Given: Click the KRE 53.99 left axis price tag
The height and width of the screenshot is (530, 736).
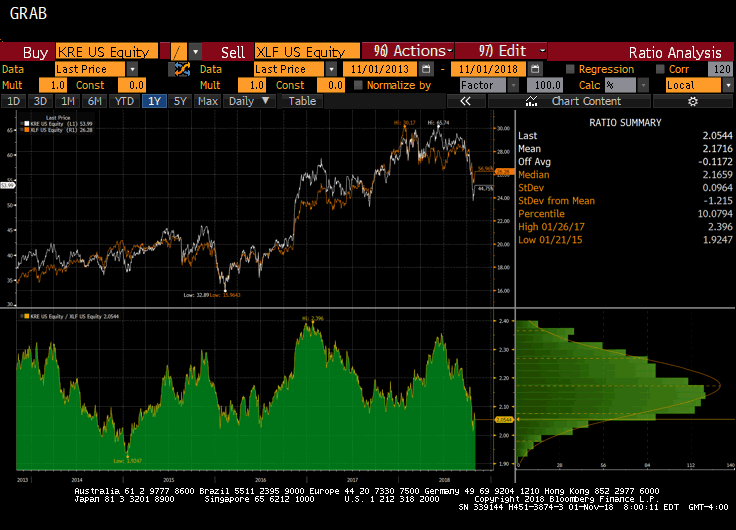Looking at the screenshot, I should pos(8,185).
